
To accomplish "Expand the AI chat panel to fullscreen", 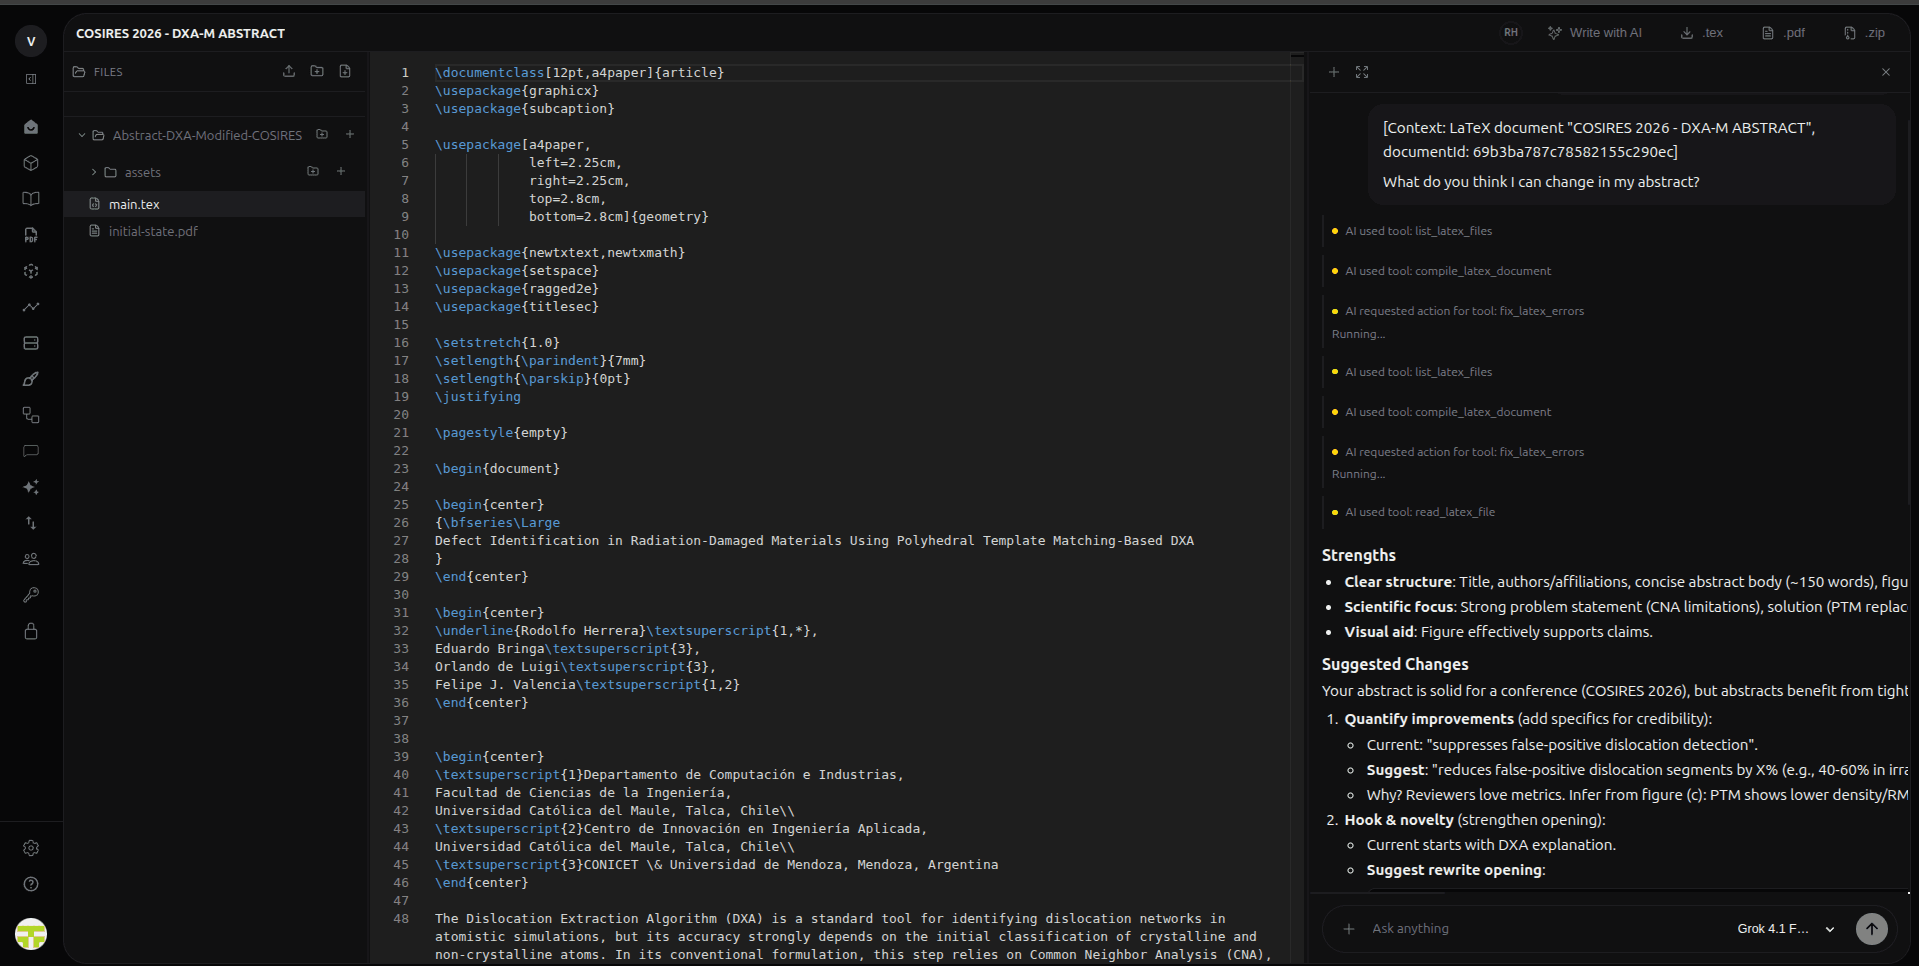I will [x=1362, y=72].
